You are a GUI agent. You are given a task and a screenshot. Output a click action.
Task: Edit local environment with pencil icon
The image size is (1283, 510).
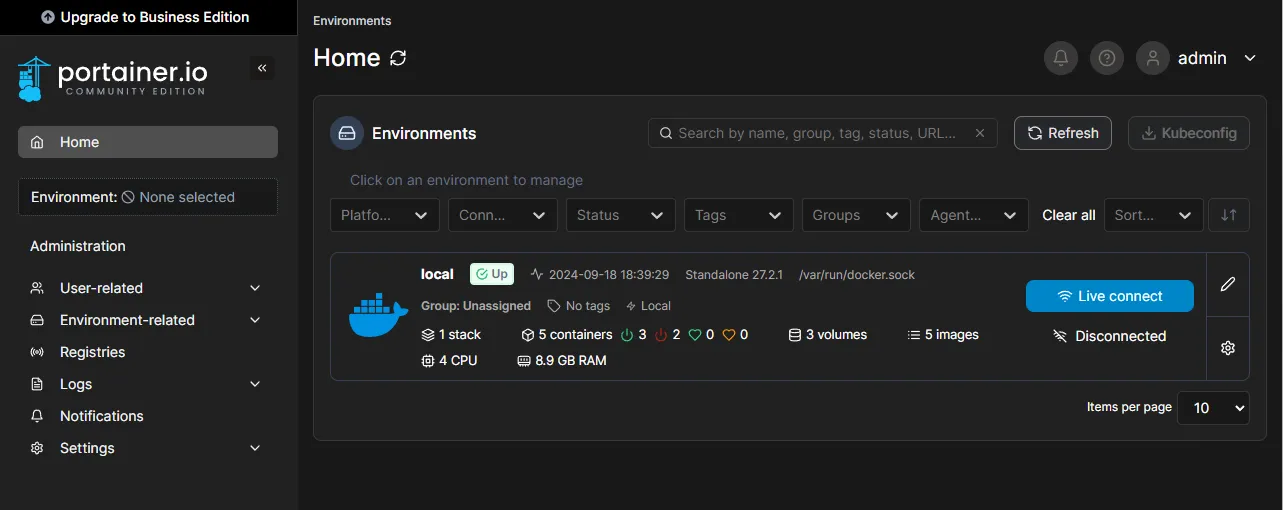1228,284
